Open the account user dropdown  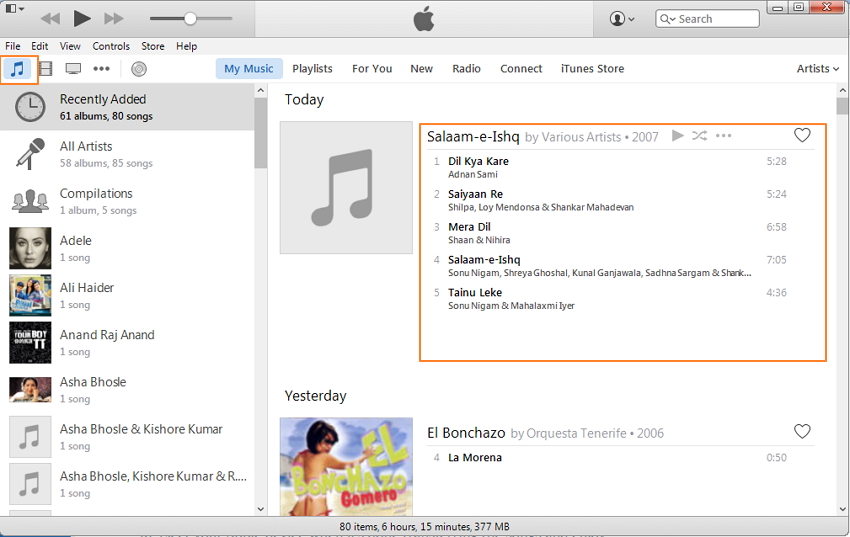pos(623,19)
